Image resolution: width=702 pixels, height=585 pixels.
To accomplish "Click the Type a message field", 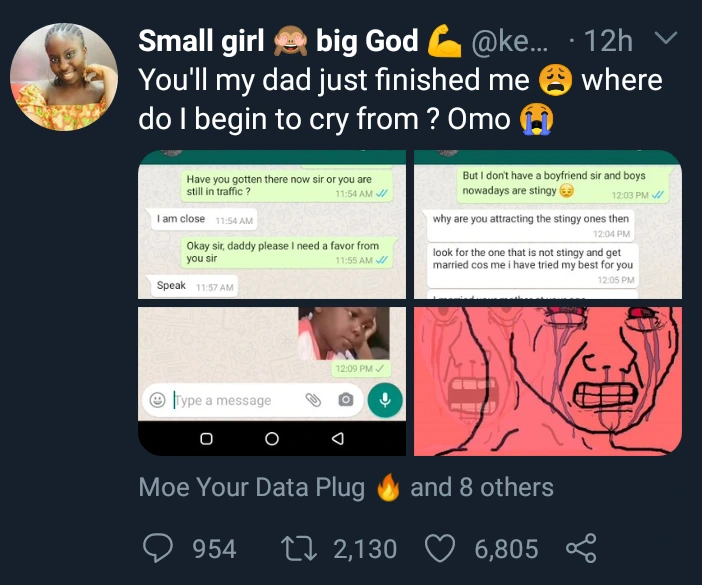I will pyautogui.click(x=232, y=400).
